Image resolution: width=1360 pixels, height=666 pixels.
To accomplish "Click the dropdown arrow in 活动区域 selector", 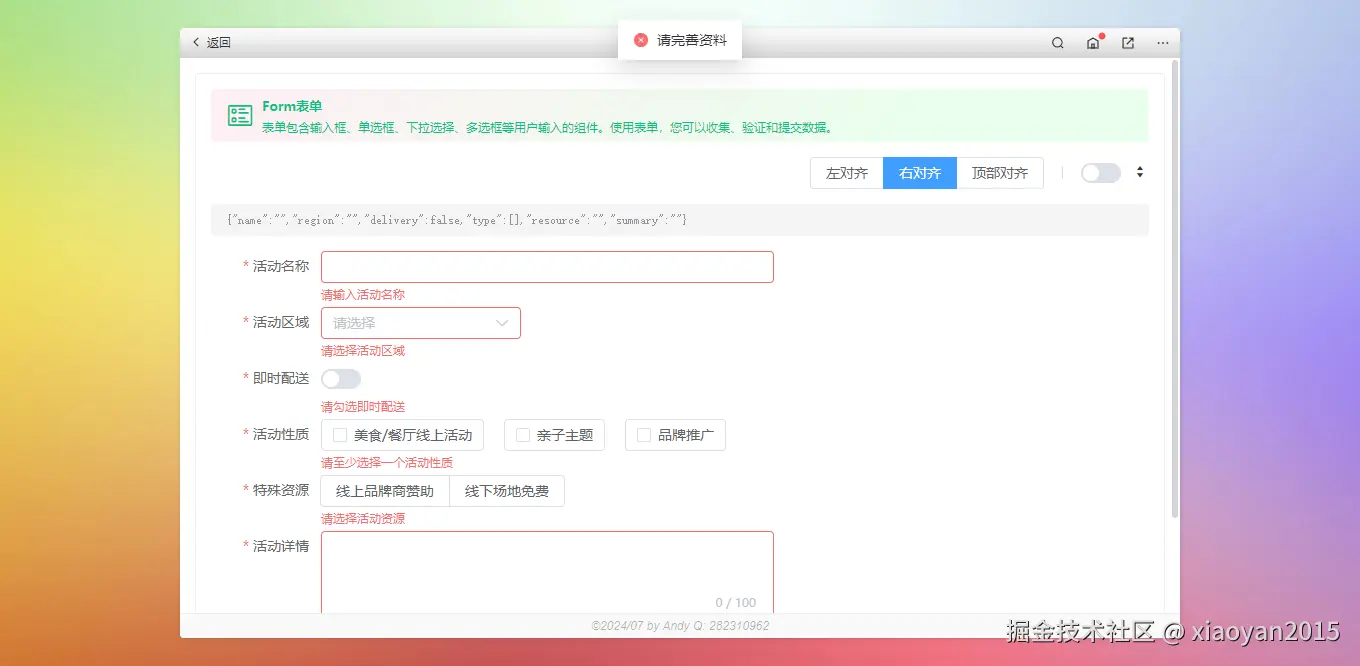I will pos(502,323).
